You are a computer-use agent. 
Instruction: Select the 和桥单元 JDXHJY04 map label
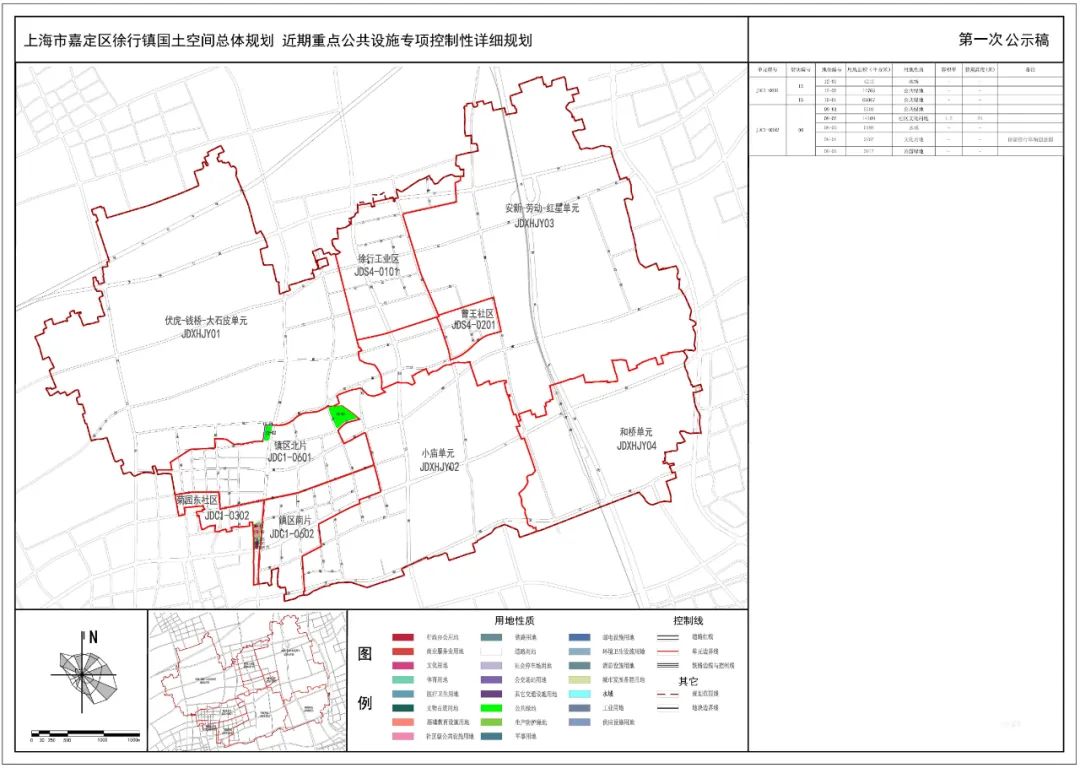636,439
